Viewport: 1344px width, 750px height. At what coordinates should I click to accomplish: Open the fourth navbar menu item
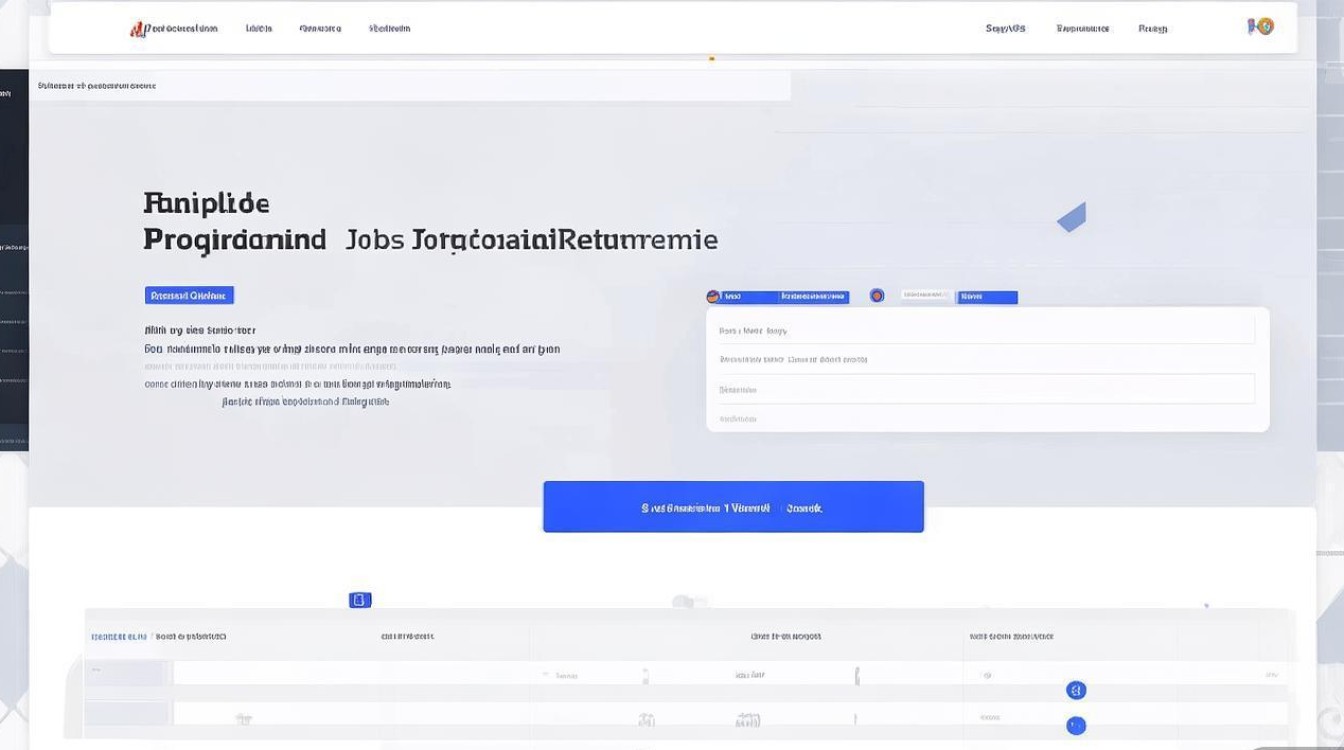389,29
